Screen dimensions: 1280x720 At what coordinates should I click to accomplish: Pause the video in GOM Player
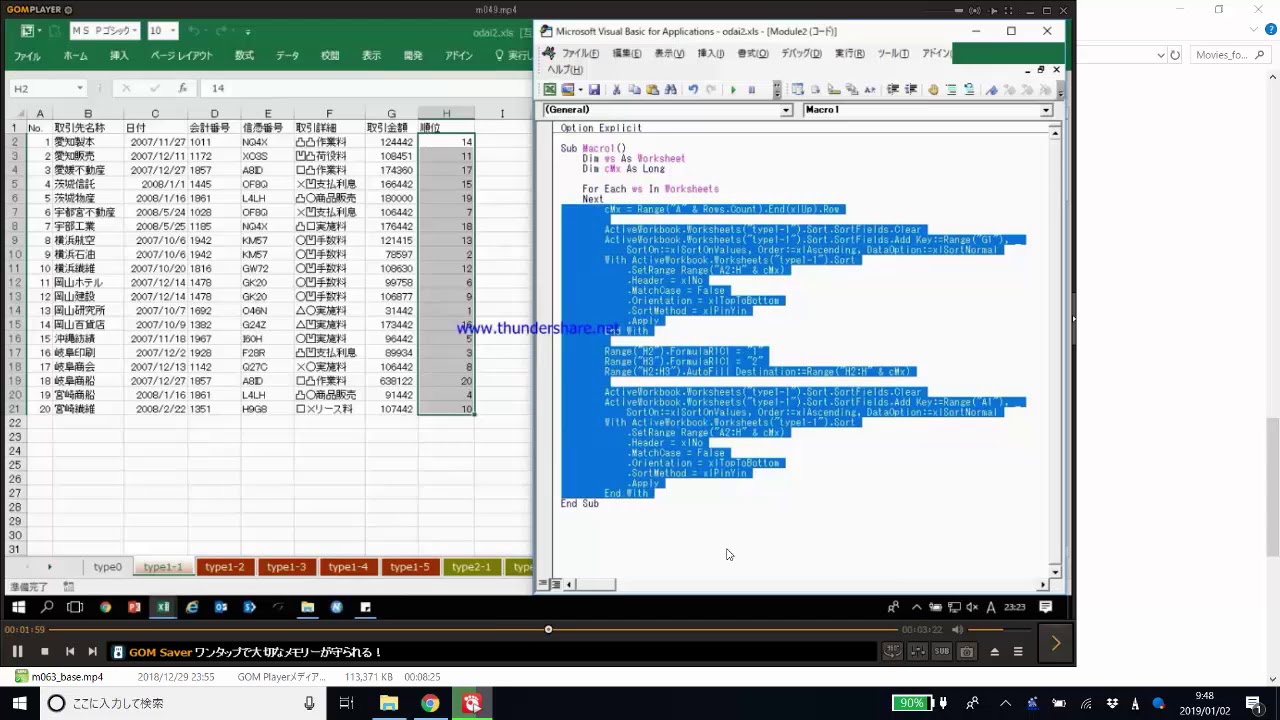click(17, 652)
